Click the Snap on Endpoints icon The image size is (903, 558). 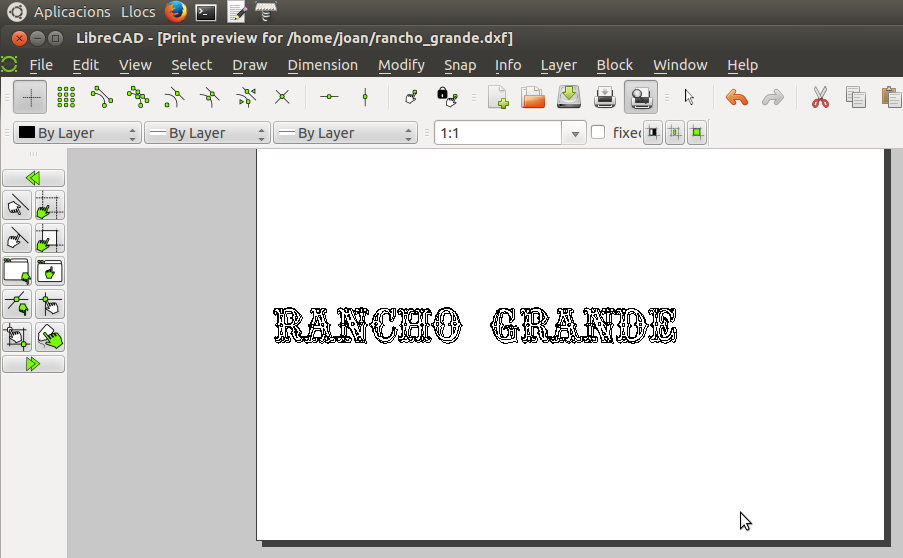(102, 97)
